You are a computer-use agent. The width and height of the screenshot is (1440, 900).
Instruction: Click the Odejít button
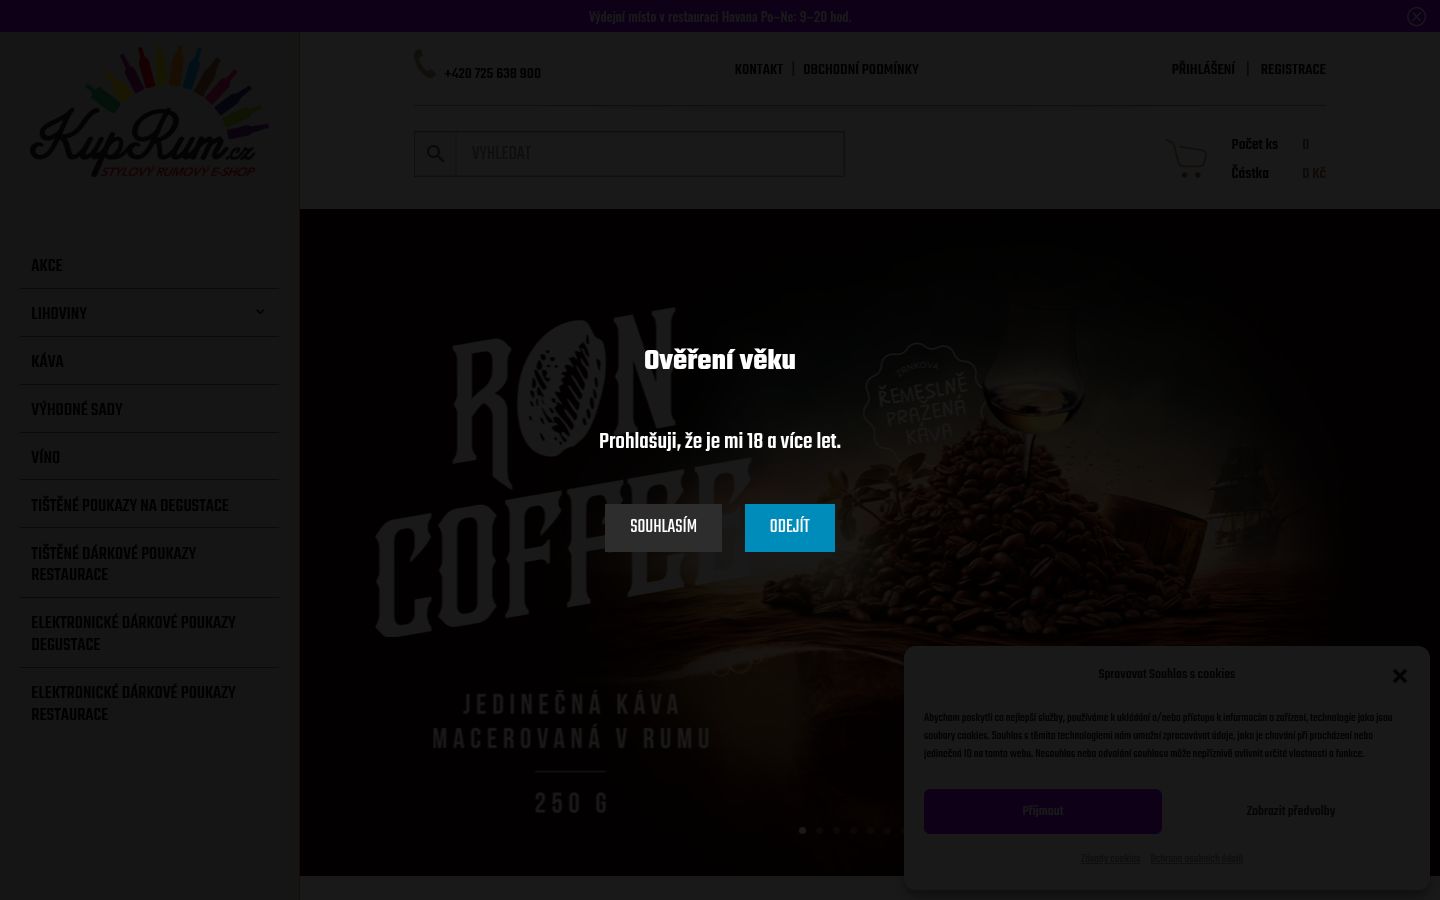790,527
